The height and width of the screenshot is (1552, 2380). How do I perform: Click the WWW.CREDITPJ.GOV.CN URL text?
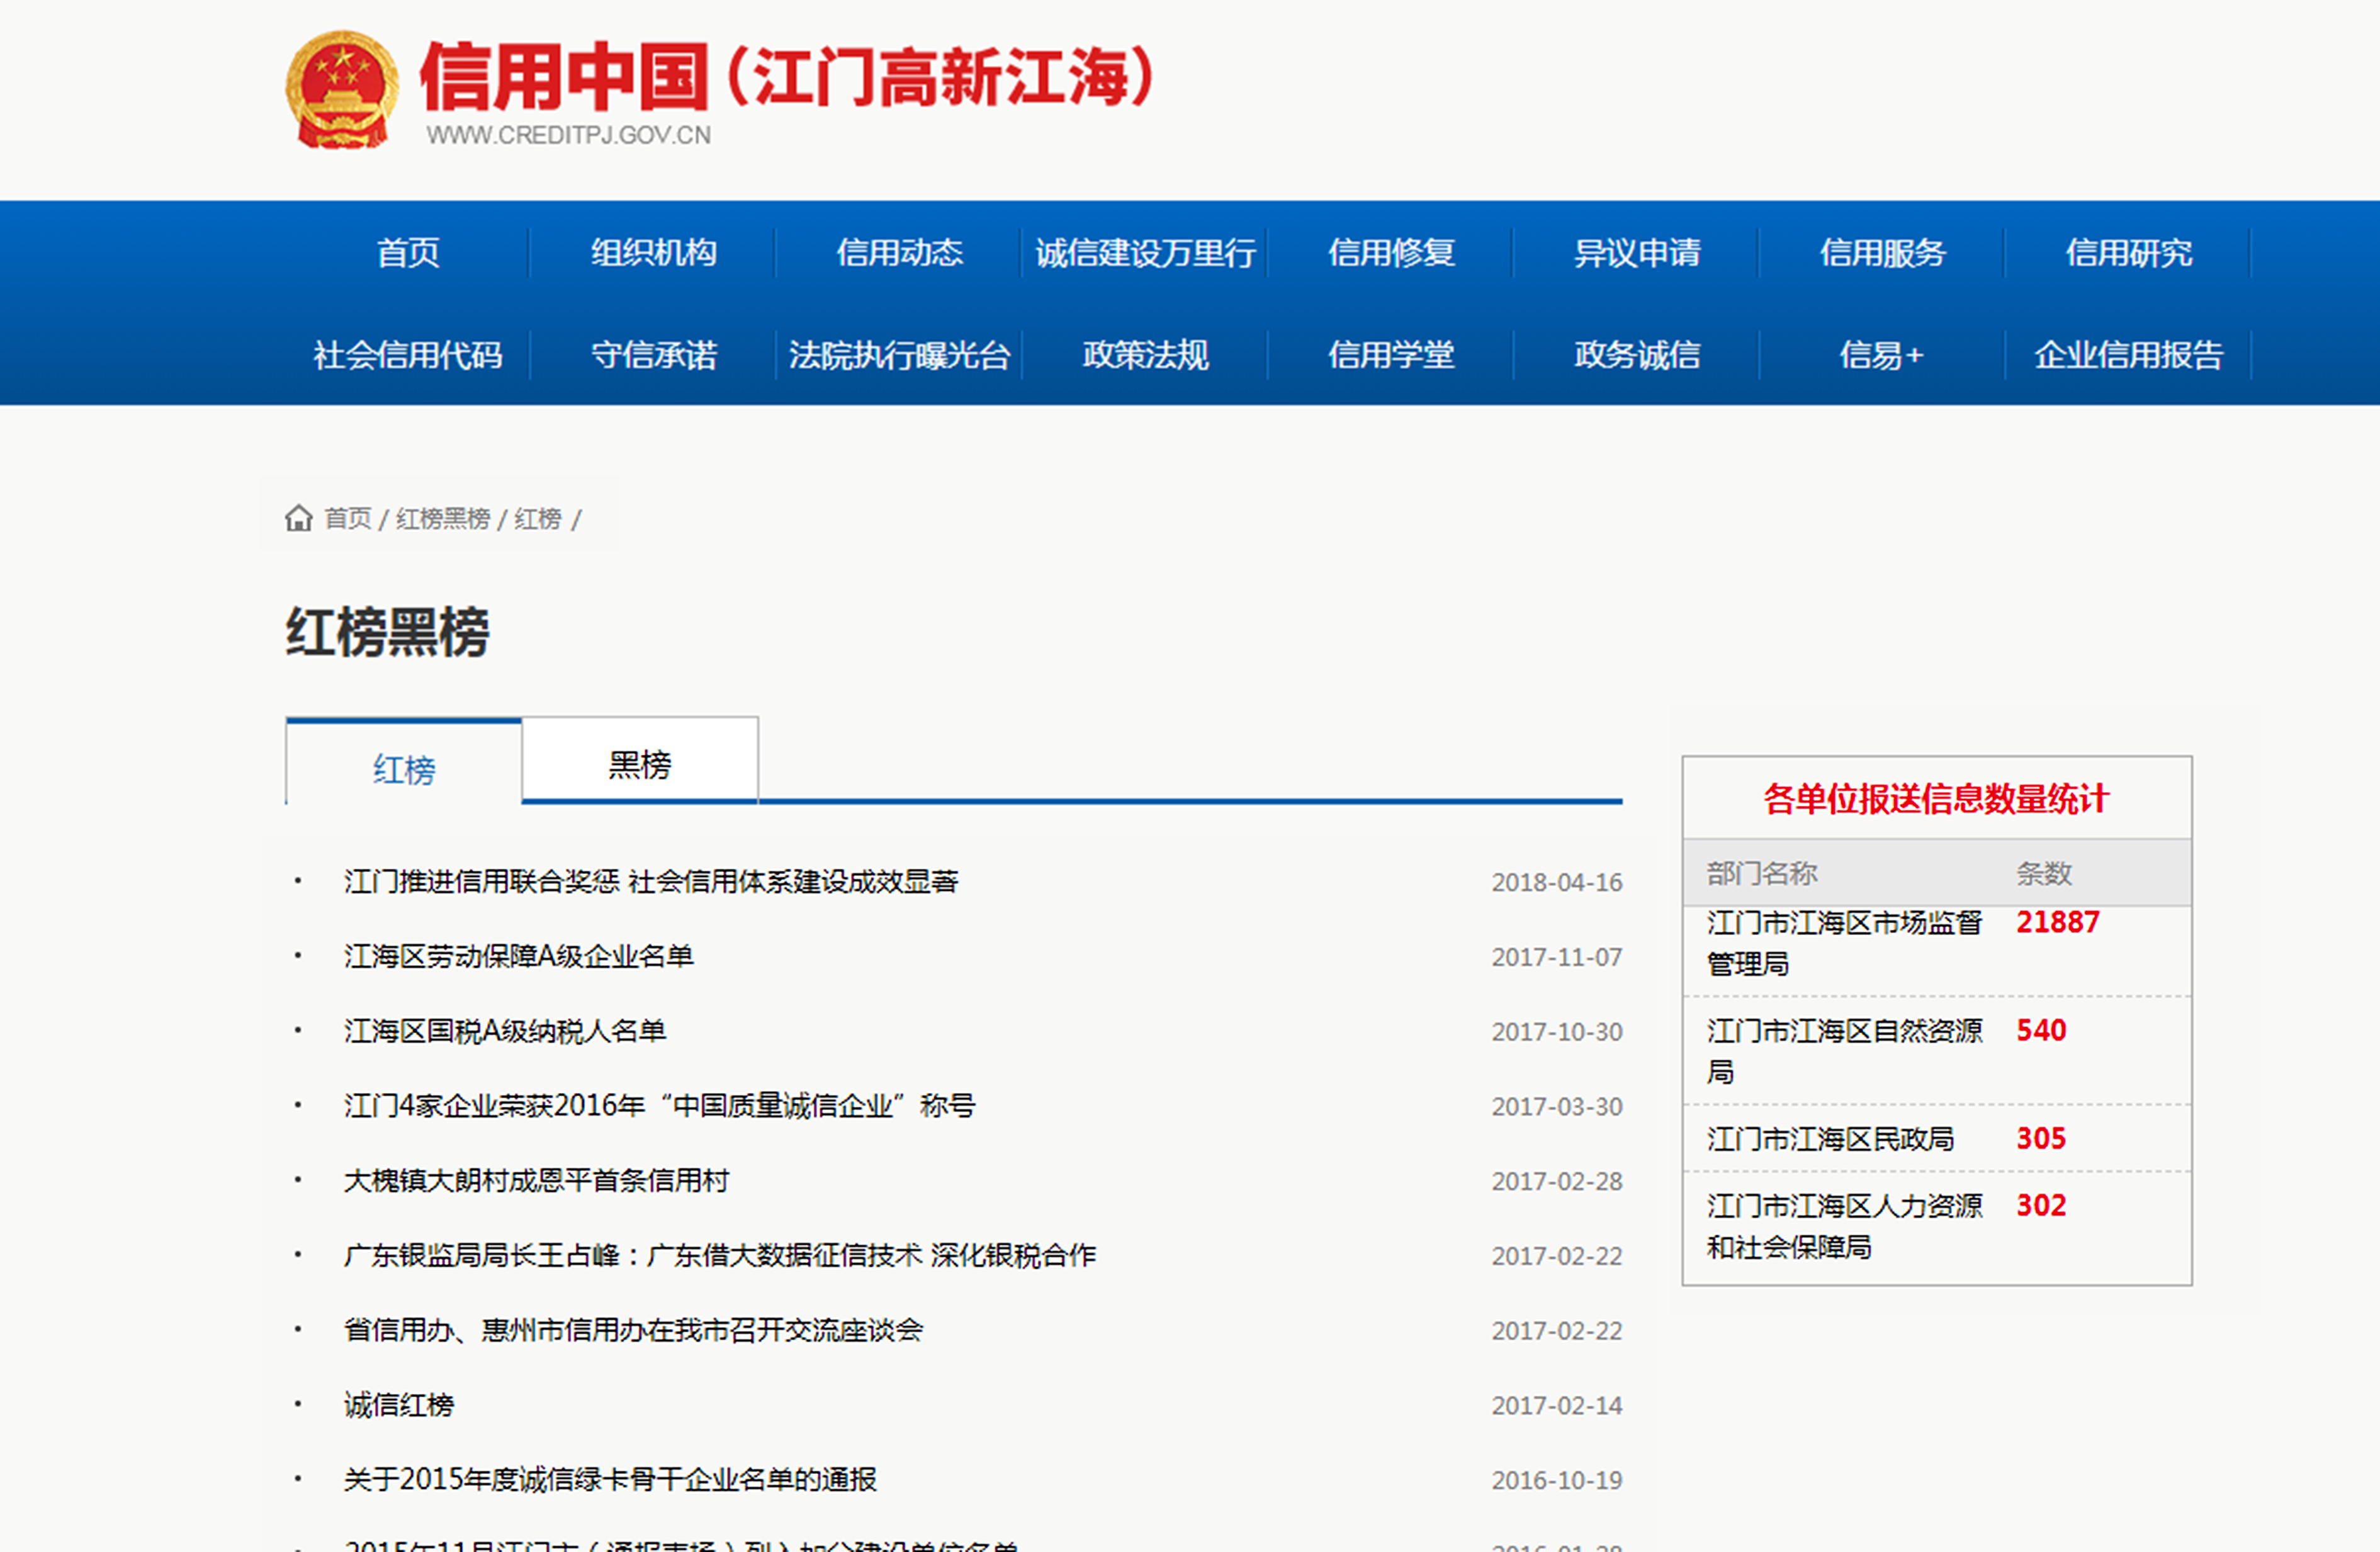(569, 134)
